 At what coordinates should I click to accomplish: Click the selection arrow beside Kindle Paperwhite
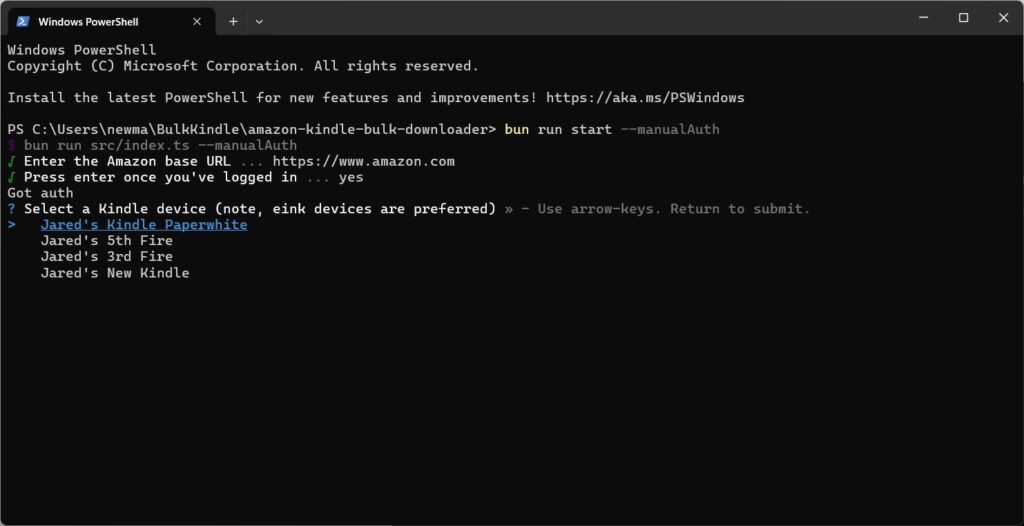coord(12,225)
